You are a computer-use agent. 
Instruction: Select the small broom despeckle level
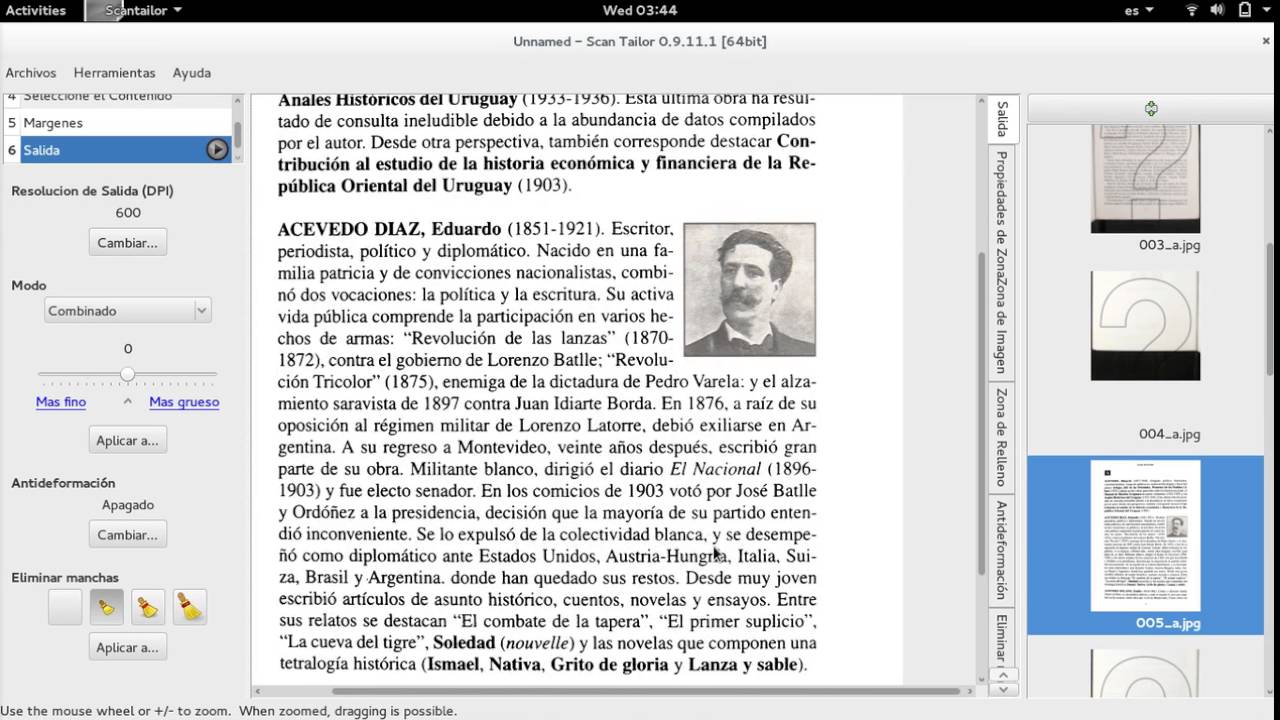tap(107, 607)
